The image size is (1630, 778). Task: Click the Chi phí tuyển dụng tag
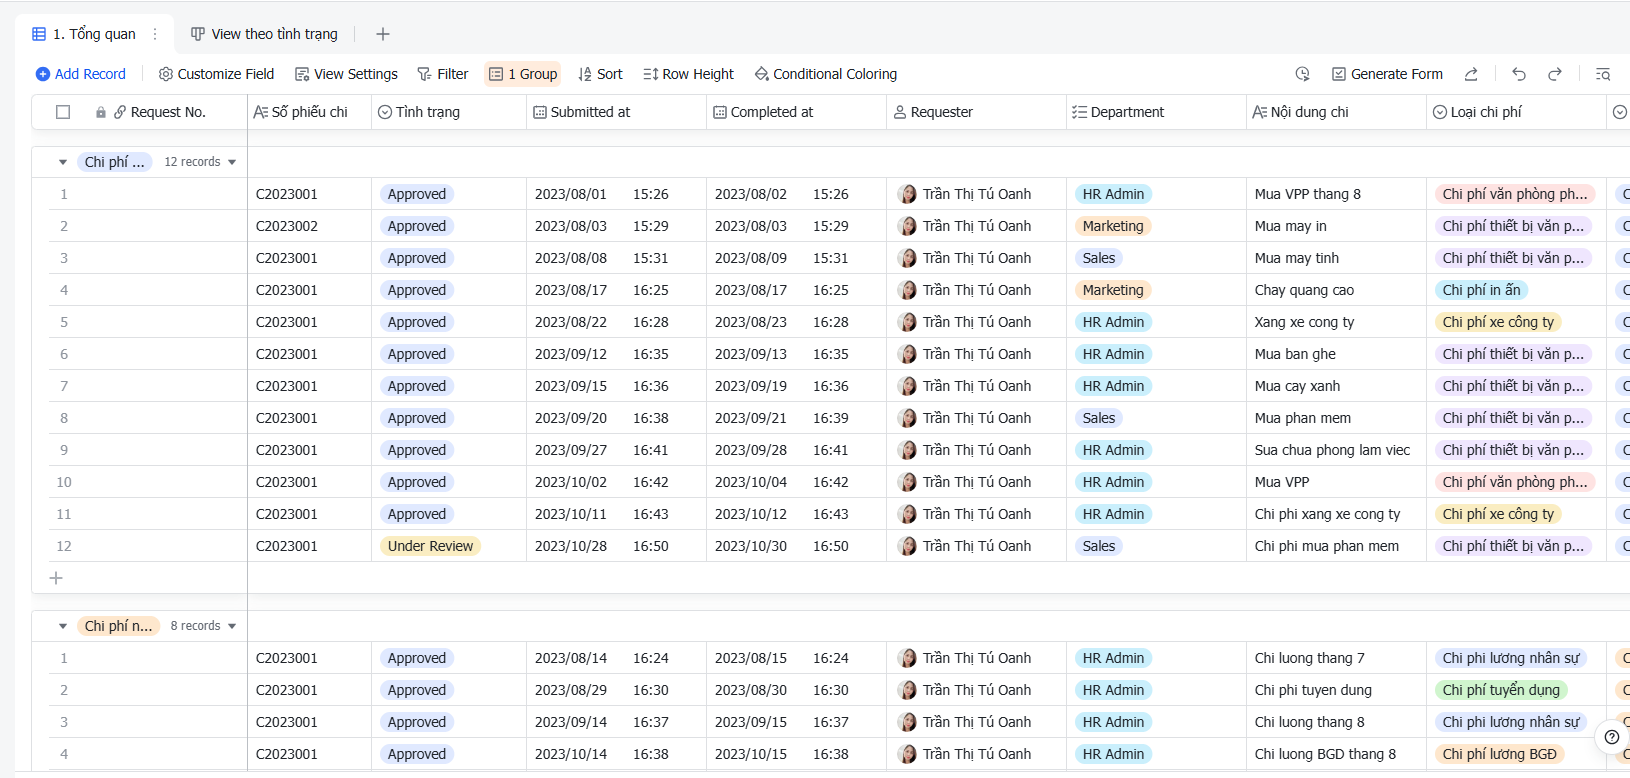click(1501, 690)
